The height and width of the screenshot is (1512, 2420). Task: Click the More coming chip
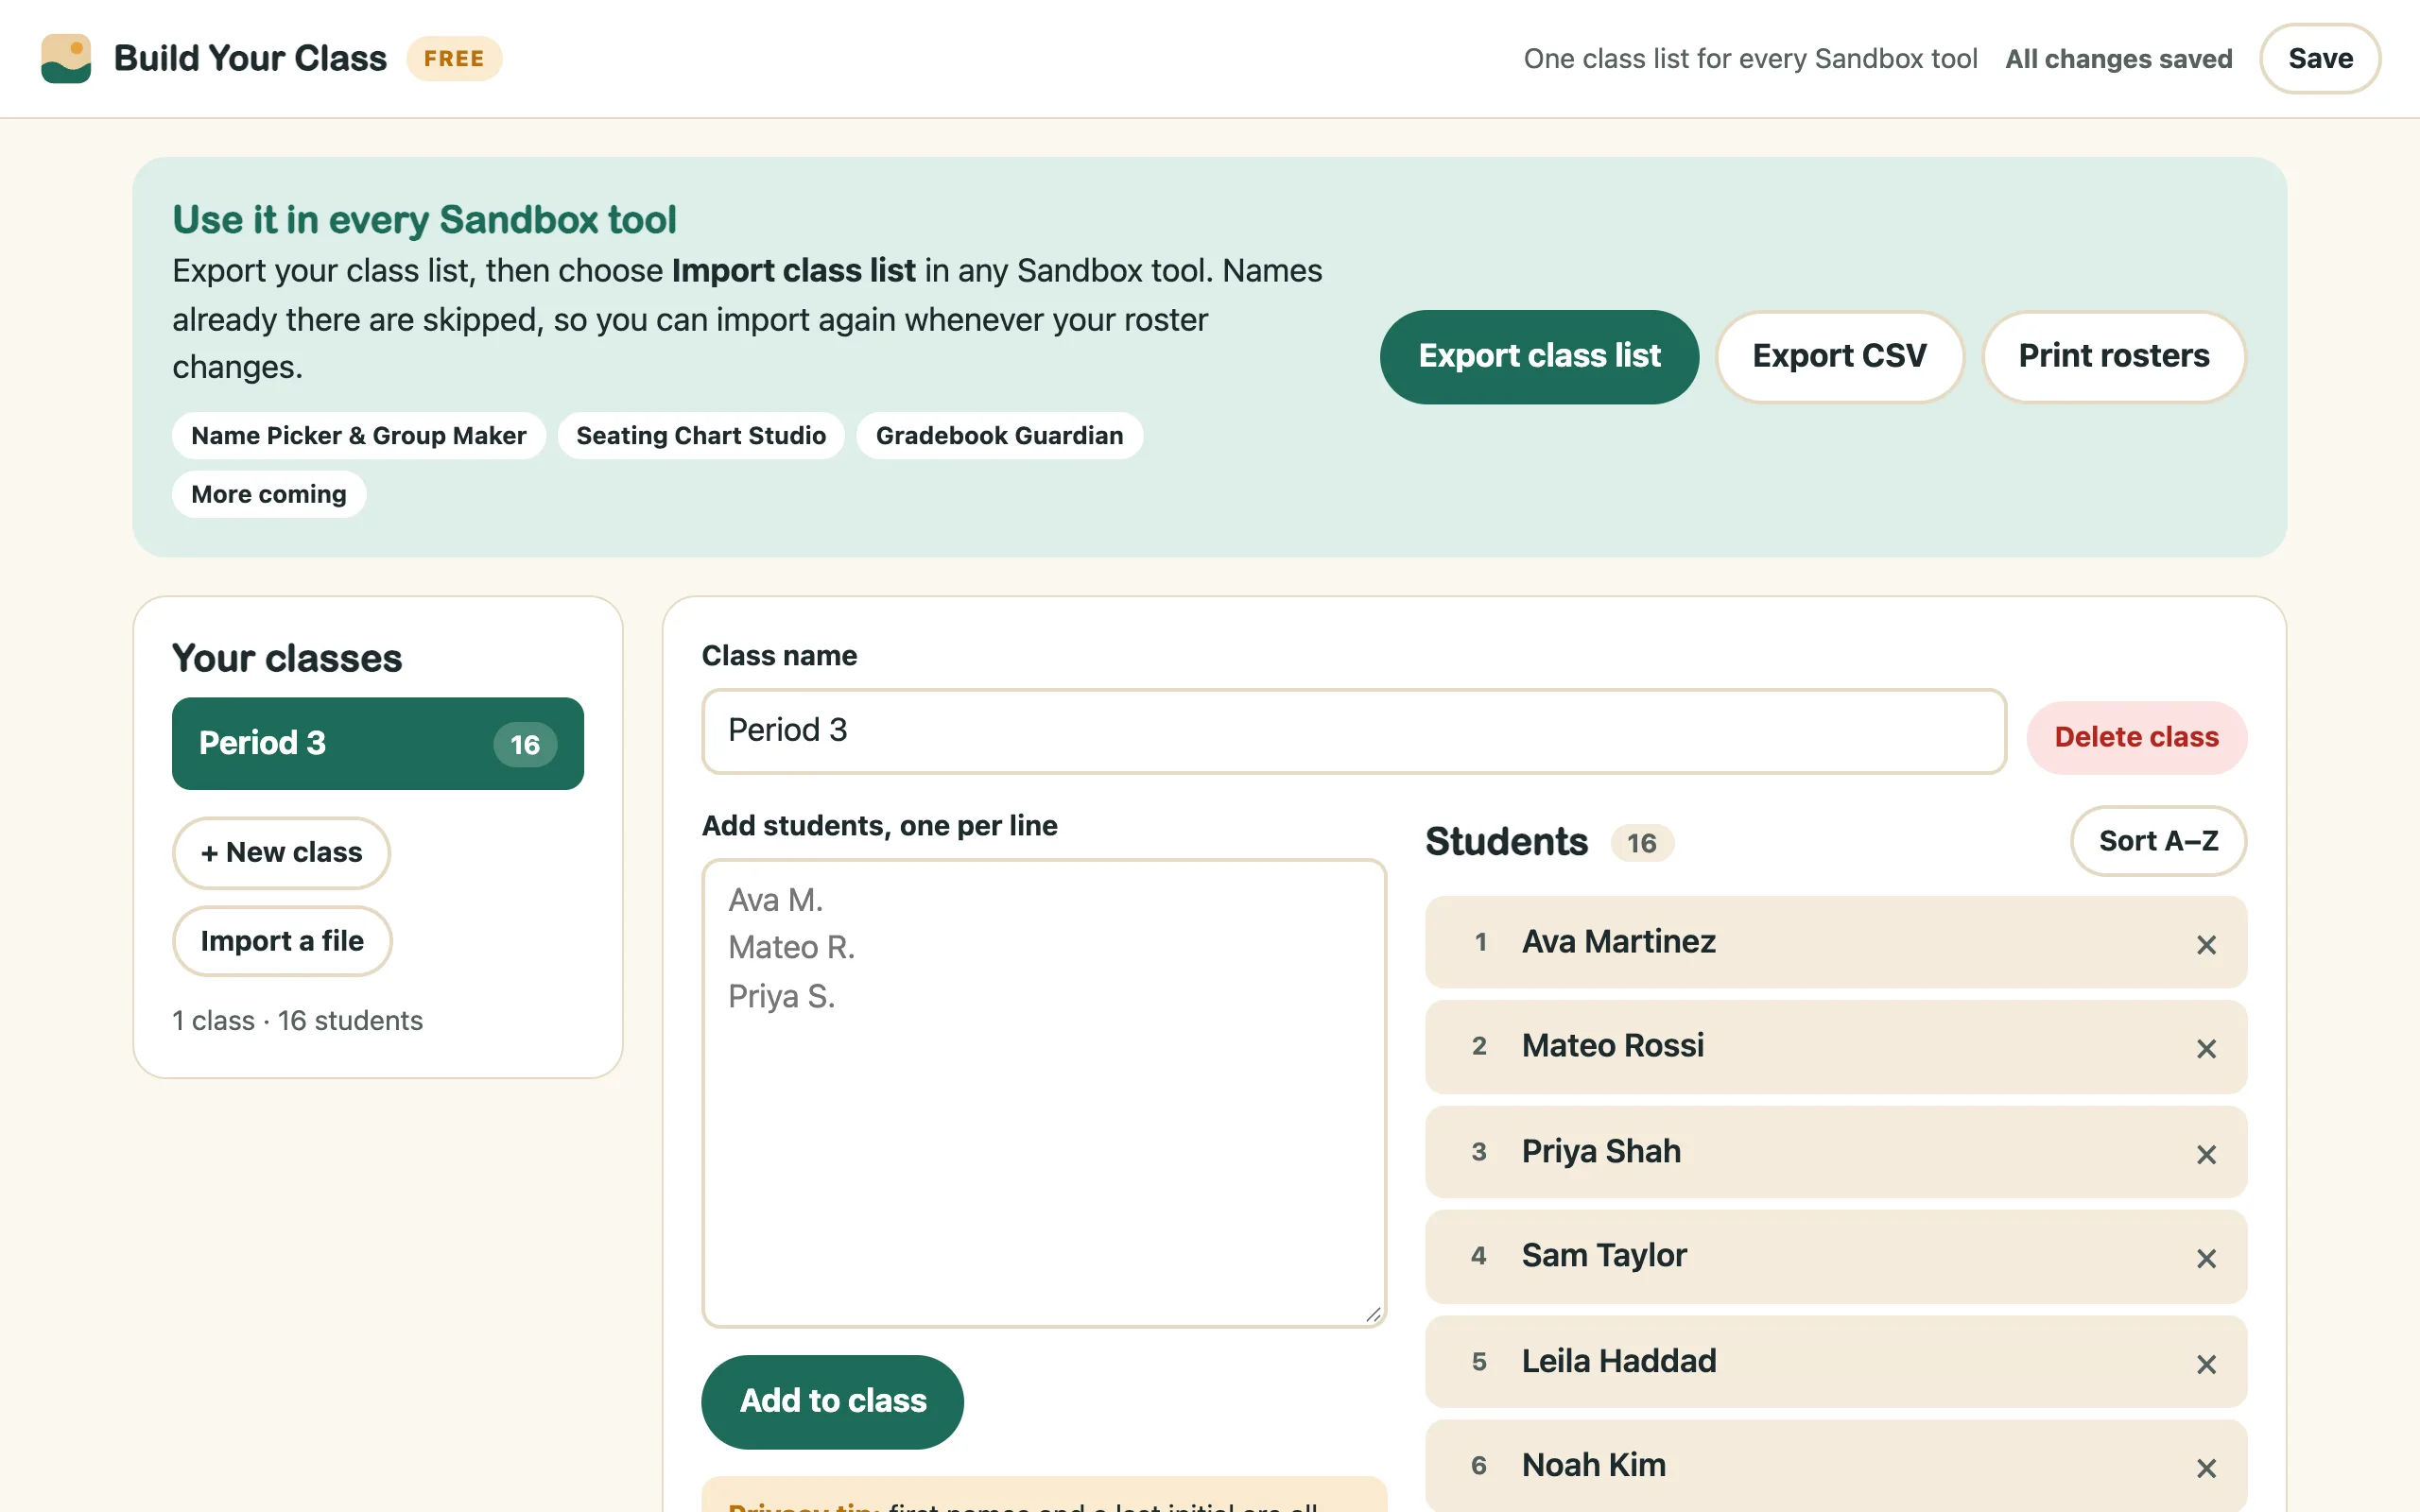[269, 494]
